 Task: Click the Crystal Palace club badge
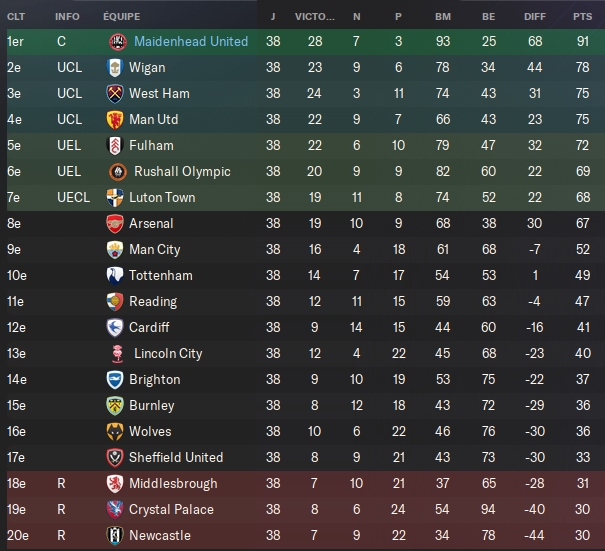pyautogui.click(x=114, y=510)
